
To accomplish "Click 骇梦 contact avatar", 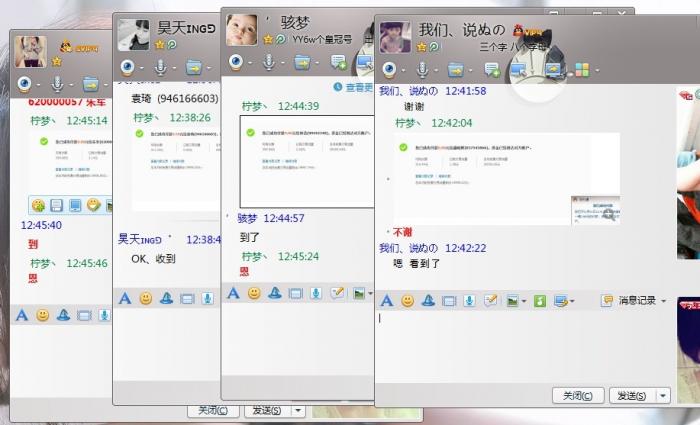I will coord(242,30).
